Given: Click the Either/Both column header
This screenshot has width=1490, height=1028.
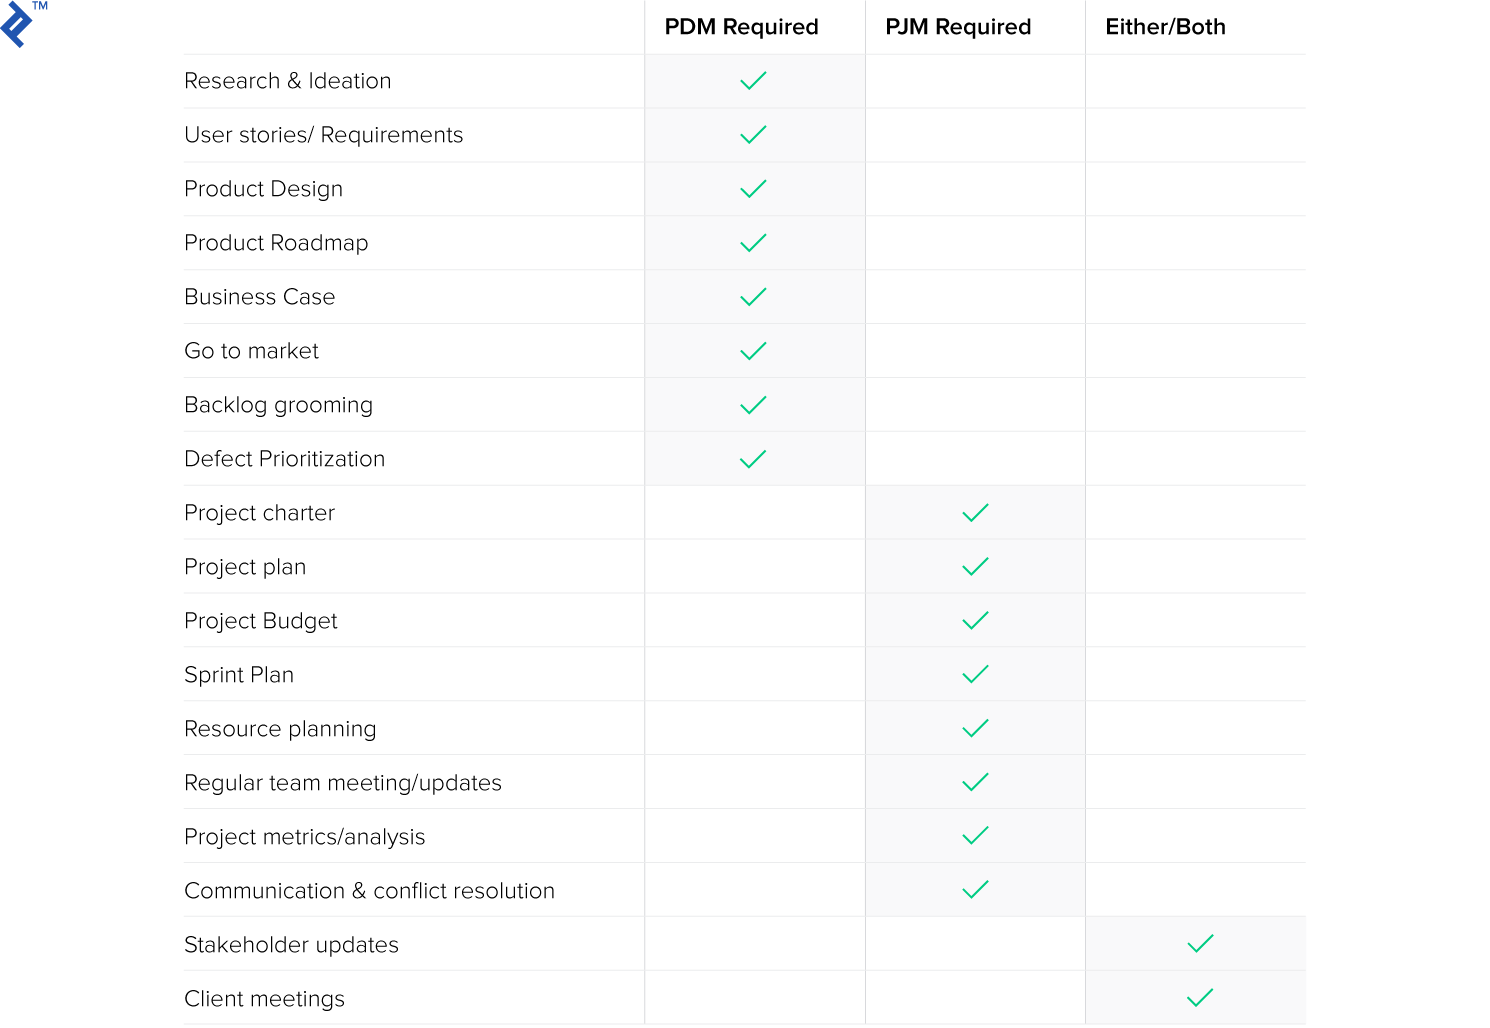Looking at the screenshot, I should [x=1165, y=27].
